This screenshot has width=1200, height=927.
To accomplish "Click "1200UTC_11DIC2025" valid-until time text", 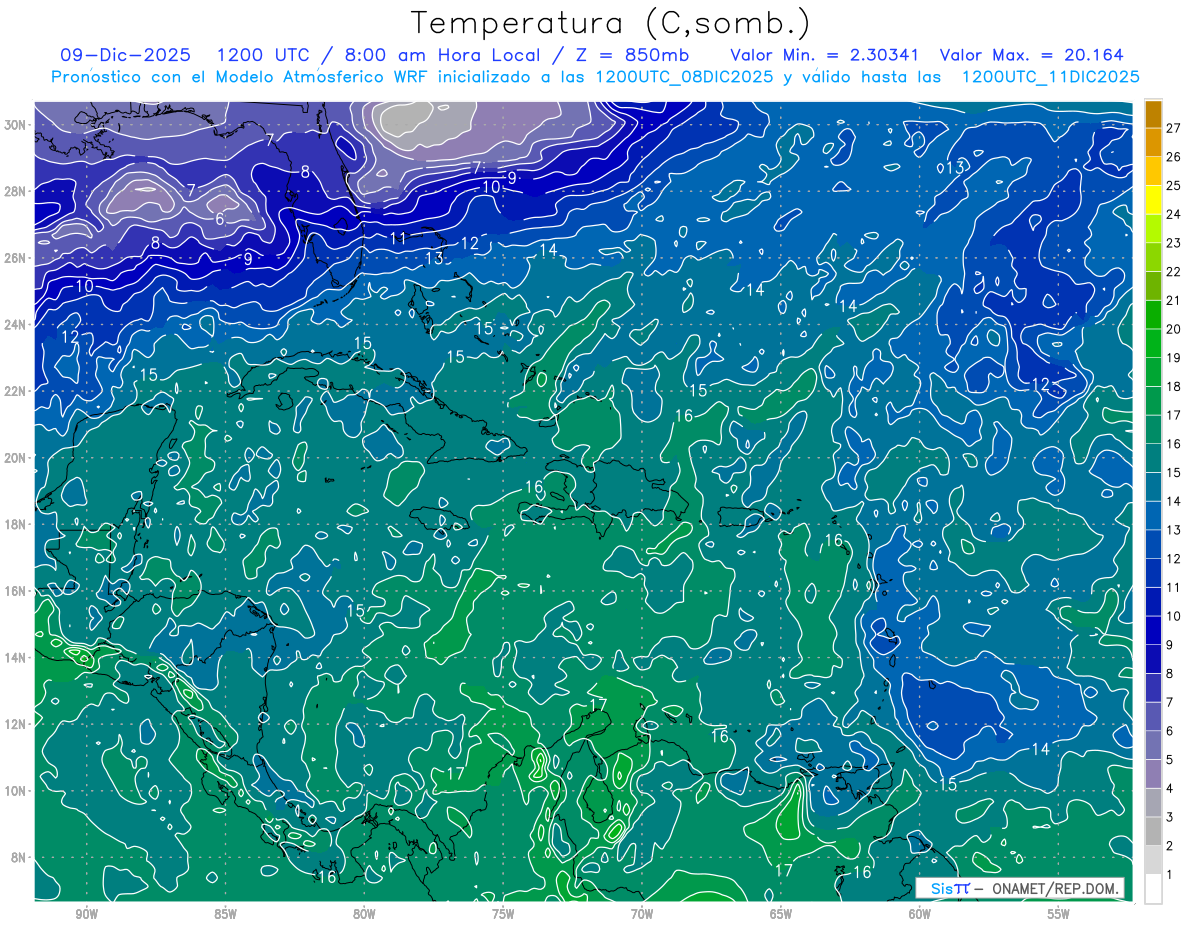I will (1050, 77).
